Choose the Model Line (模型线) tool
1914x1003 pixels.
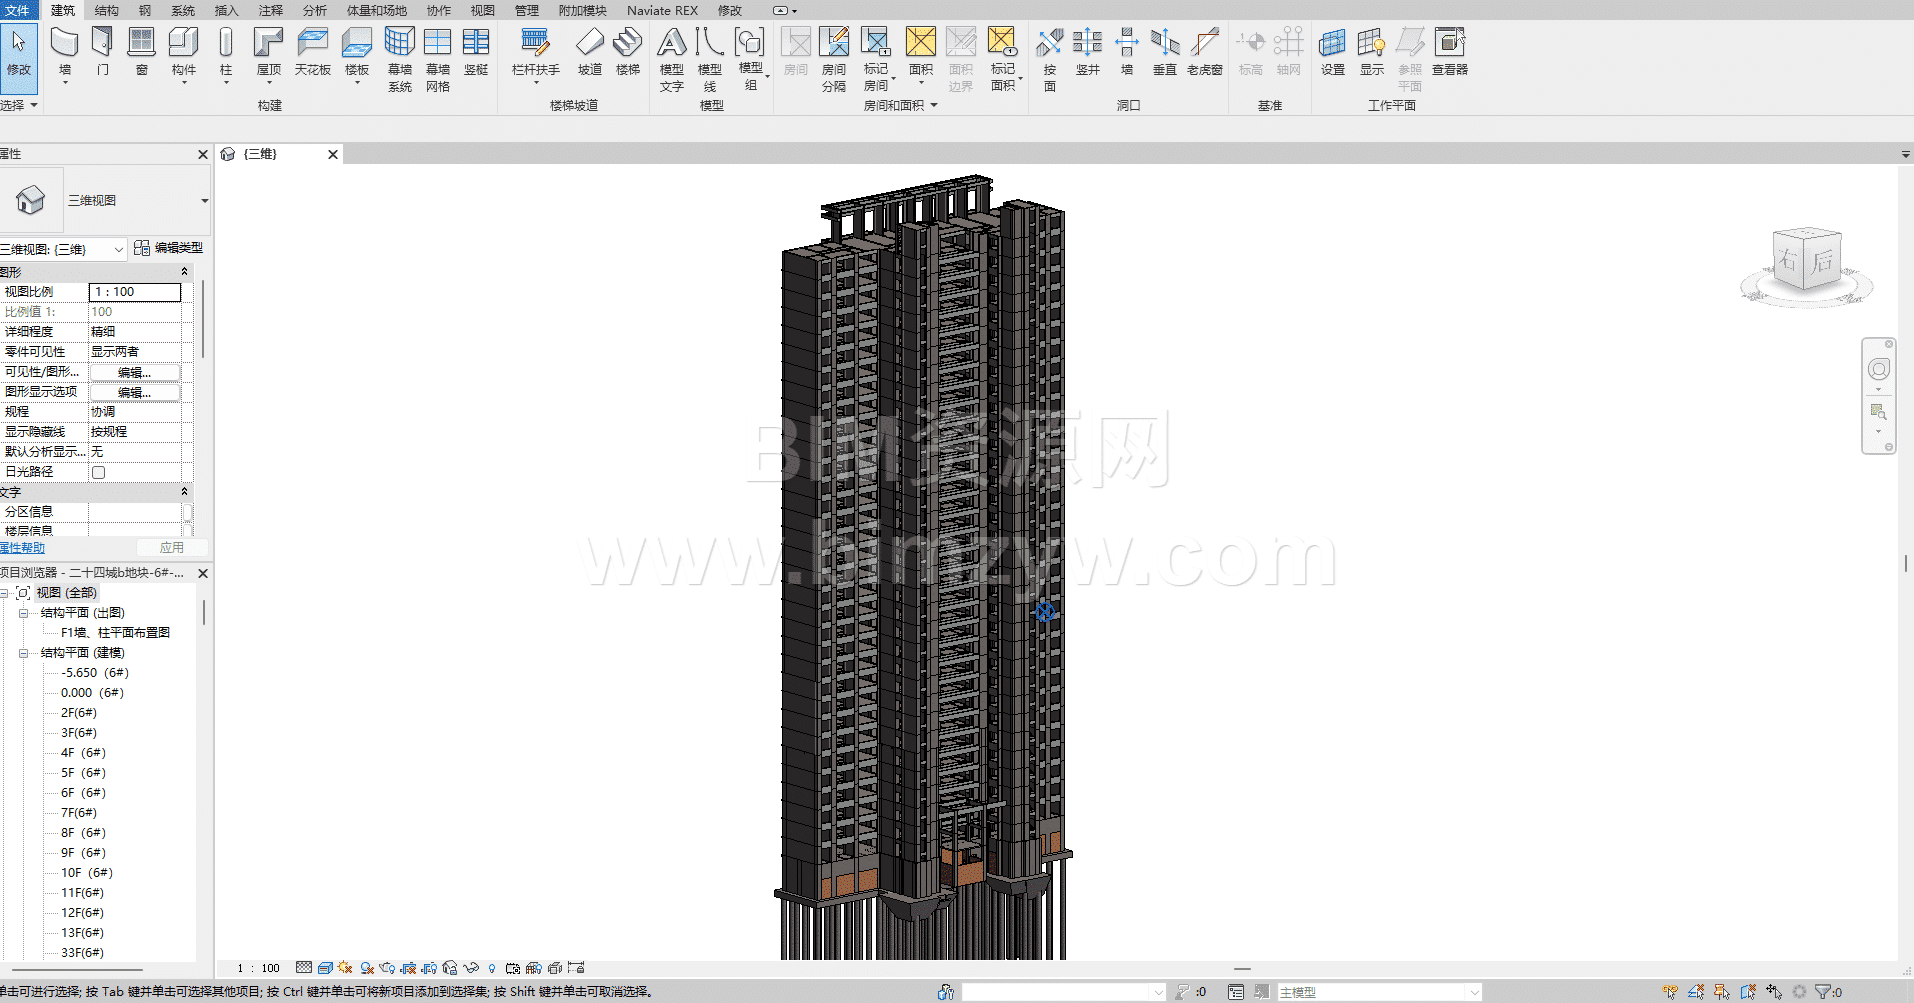pos(710,60)
